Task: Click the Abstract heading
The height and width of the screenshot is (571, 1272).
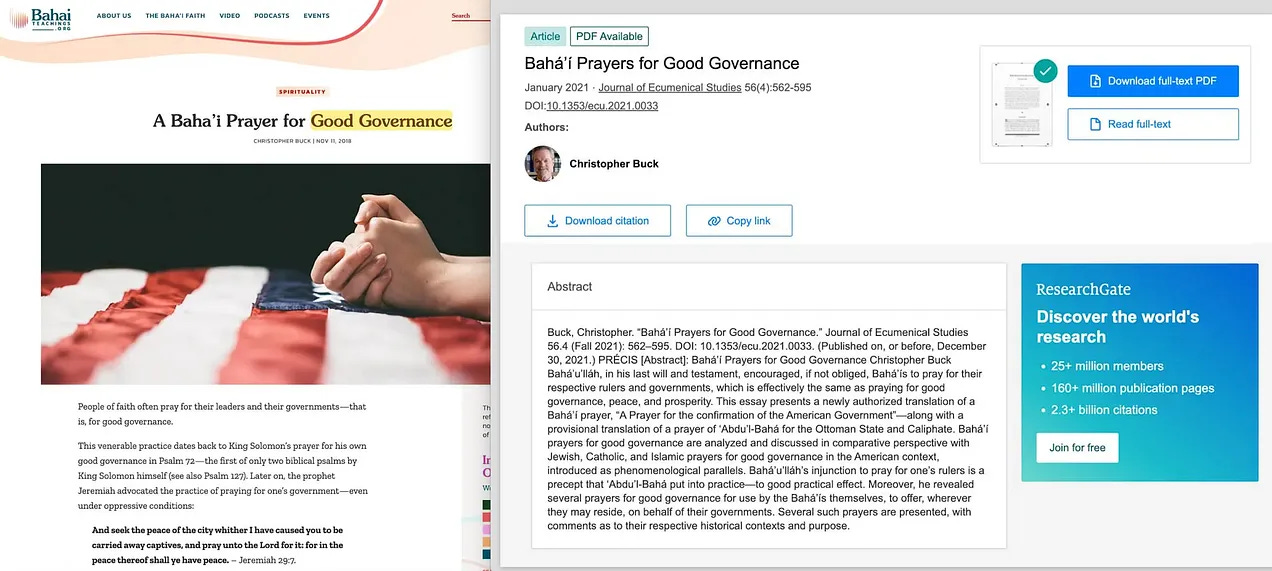Action: click(570, 287)
